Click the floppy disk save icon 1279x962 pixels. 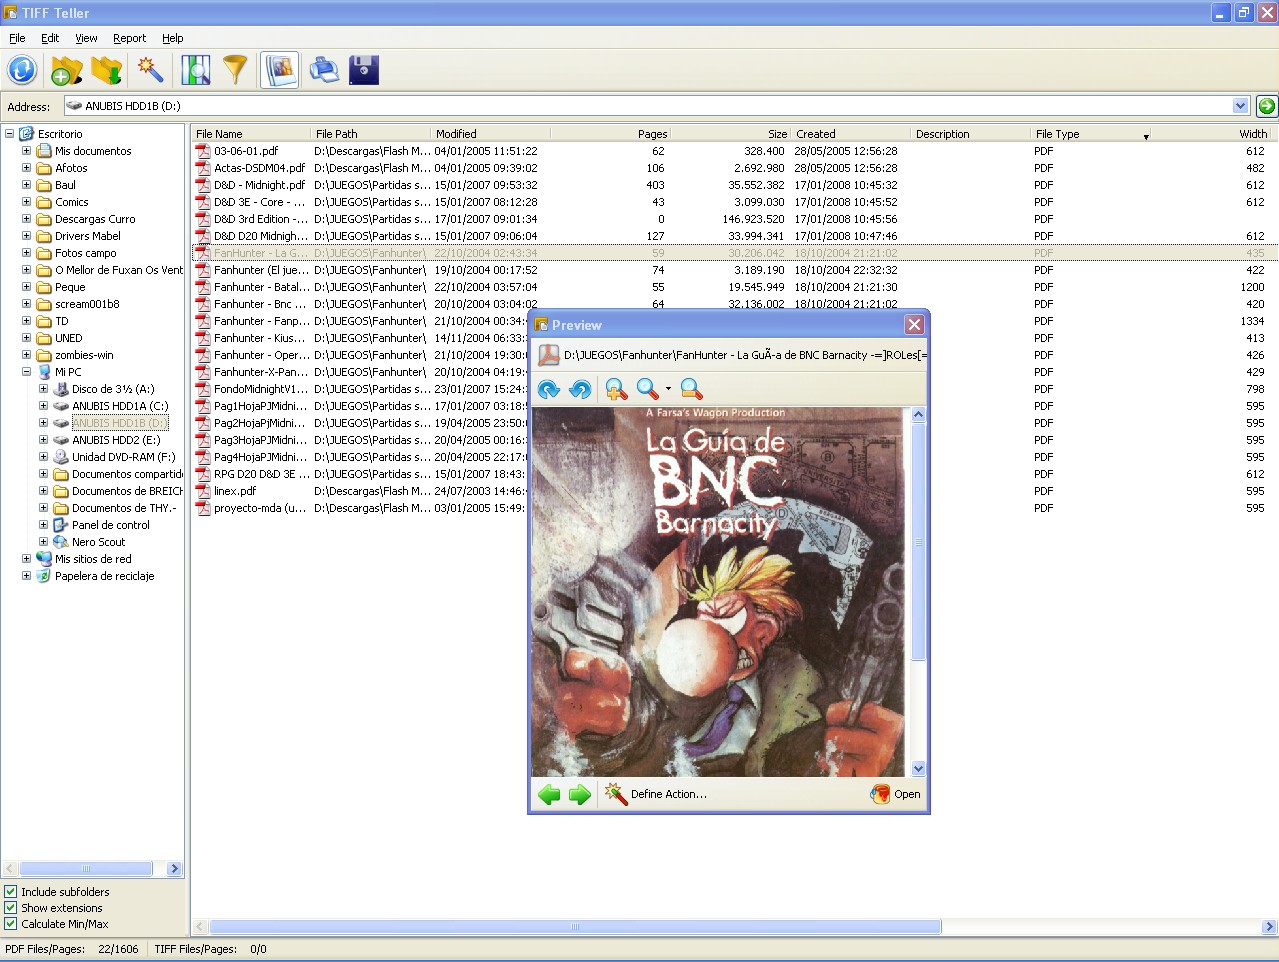click(364, 70)
